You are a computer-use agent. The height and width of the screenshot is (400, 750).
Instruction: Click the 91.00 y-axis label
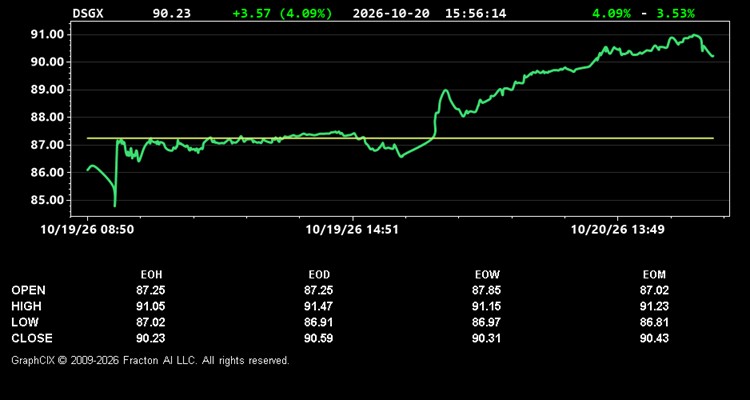click(x=47, y=34)
